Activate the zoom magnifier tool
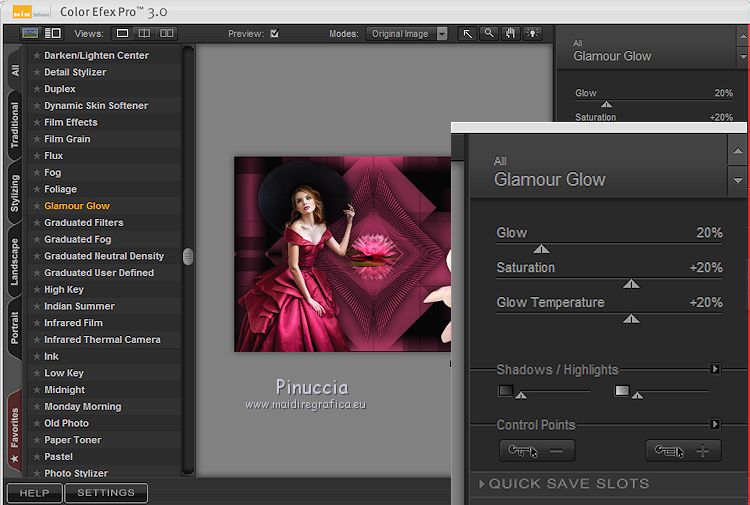Viewport: 750px width, 505px height. pos(489,33)
